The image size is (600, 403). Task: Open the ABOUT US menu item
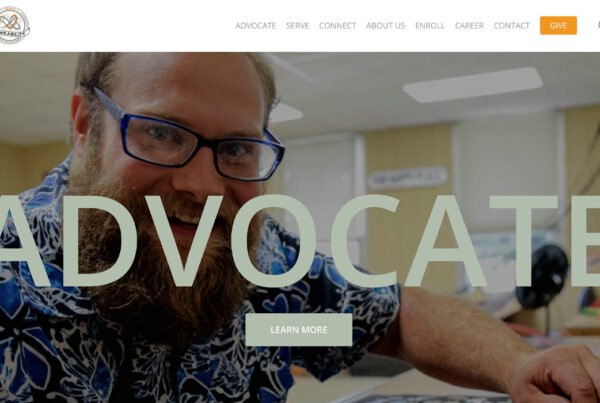(385, 26)
